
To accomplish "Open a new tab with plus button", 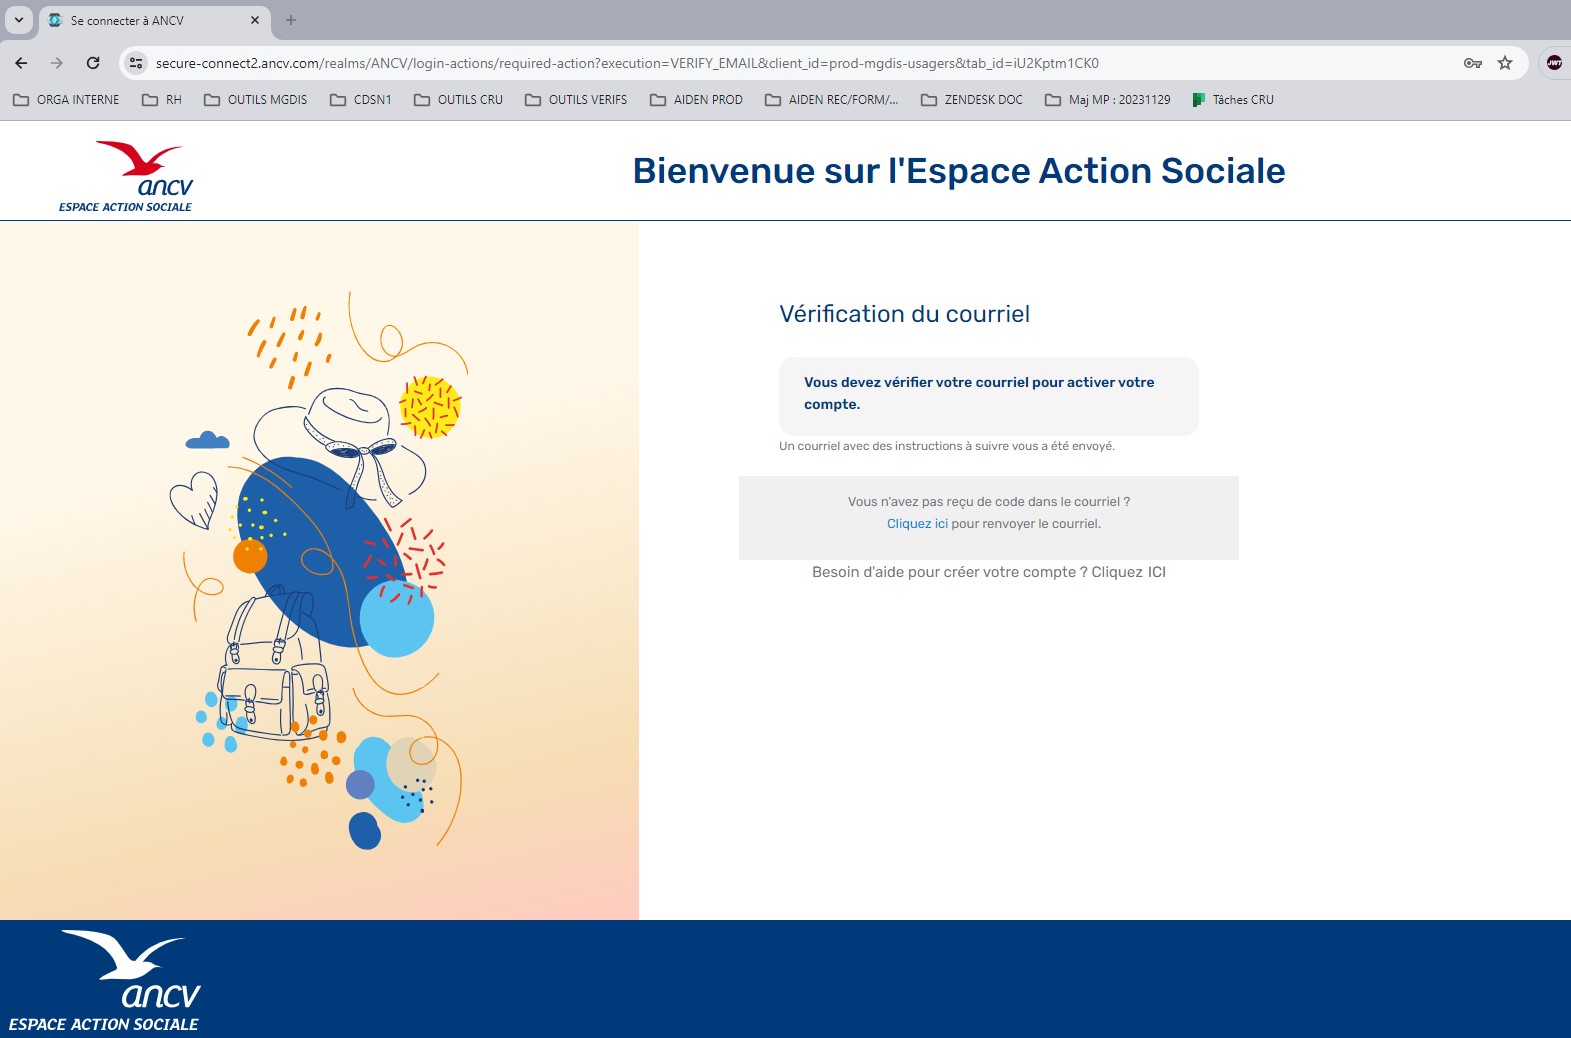I will click(x=291, y=20).
